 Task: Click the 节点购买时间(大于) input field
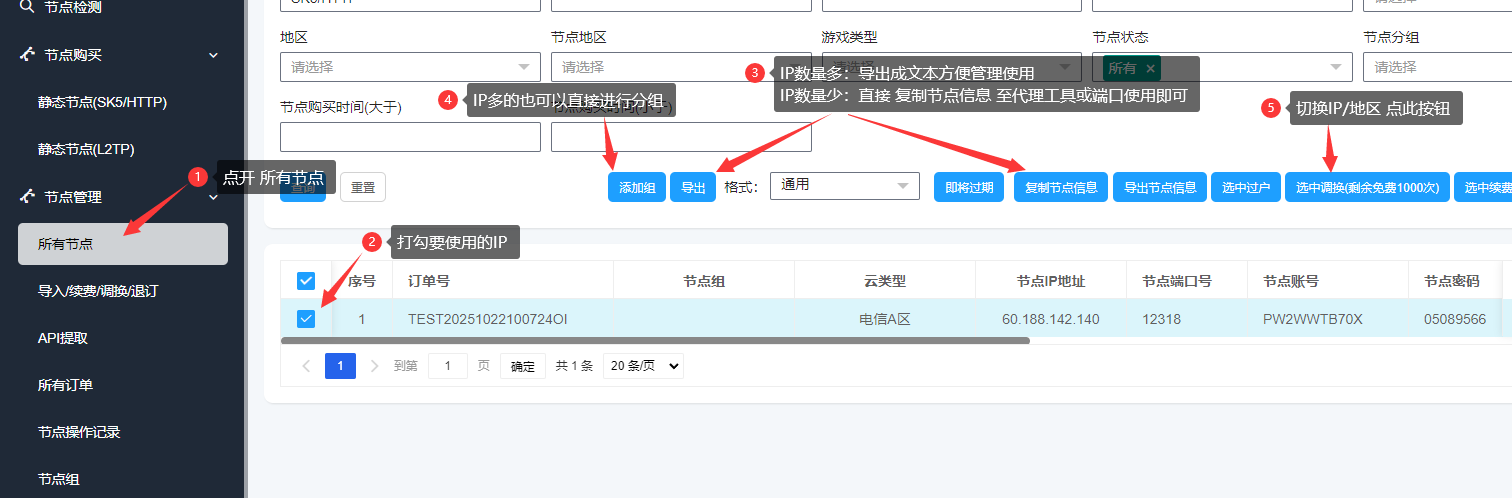coord(410,137)
